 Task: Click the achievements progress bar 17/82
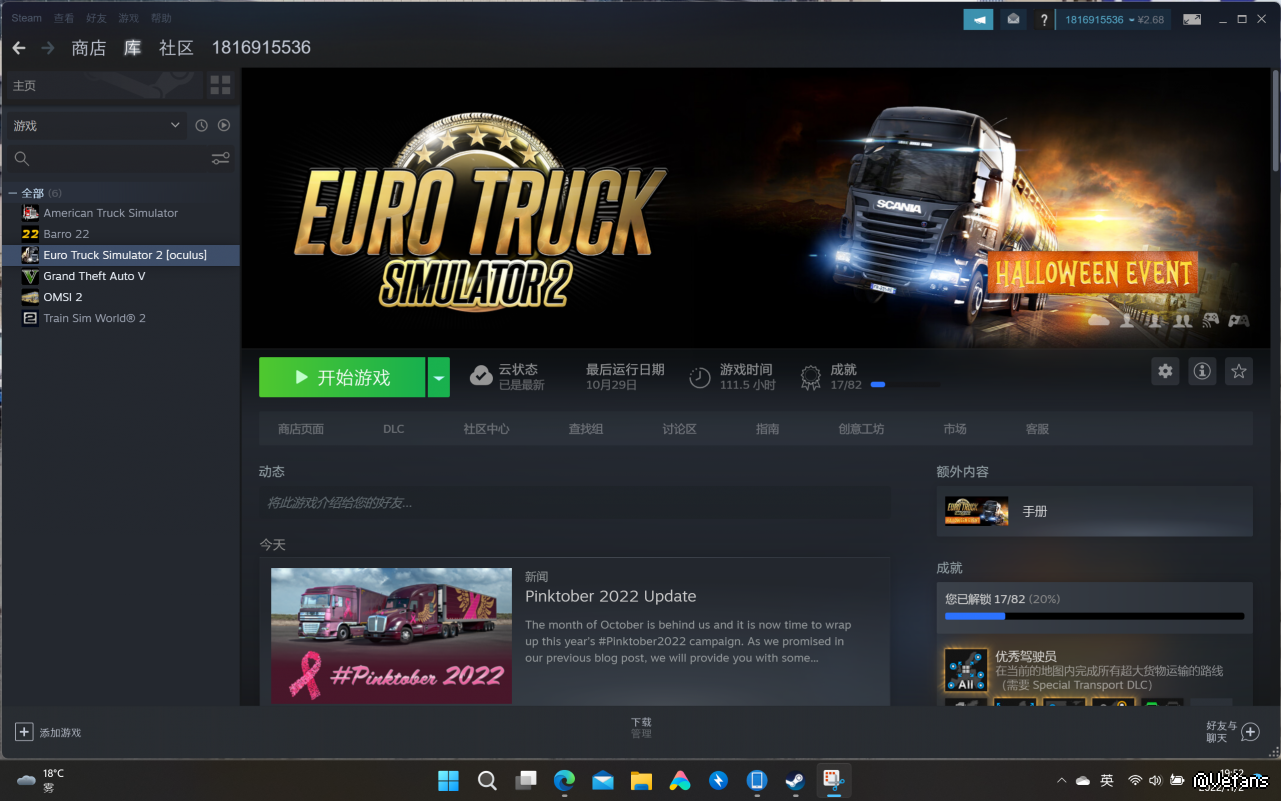click(x=904, y=385)
